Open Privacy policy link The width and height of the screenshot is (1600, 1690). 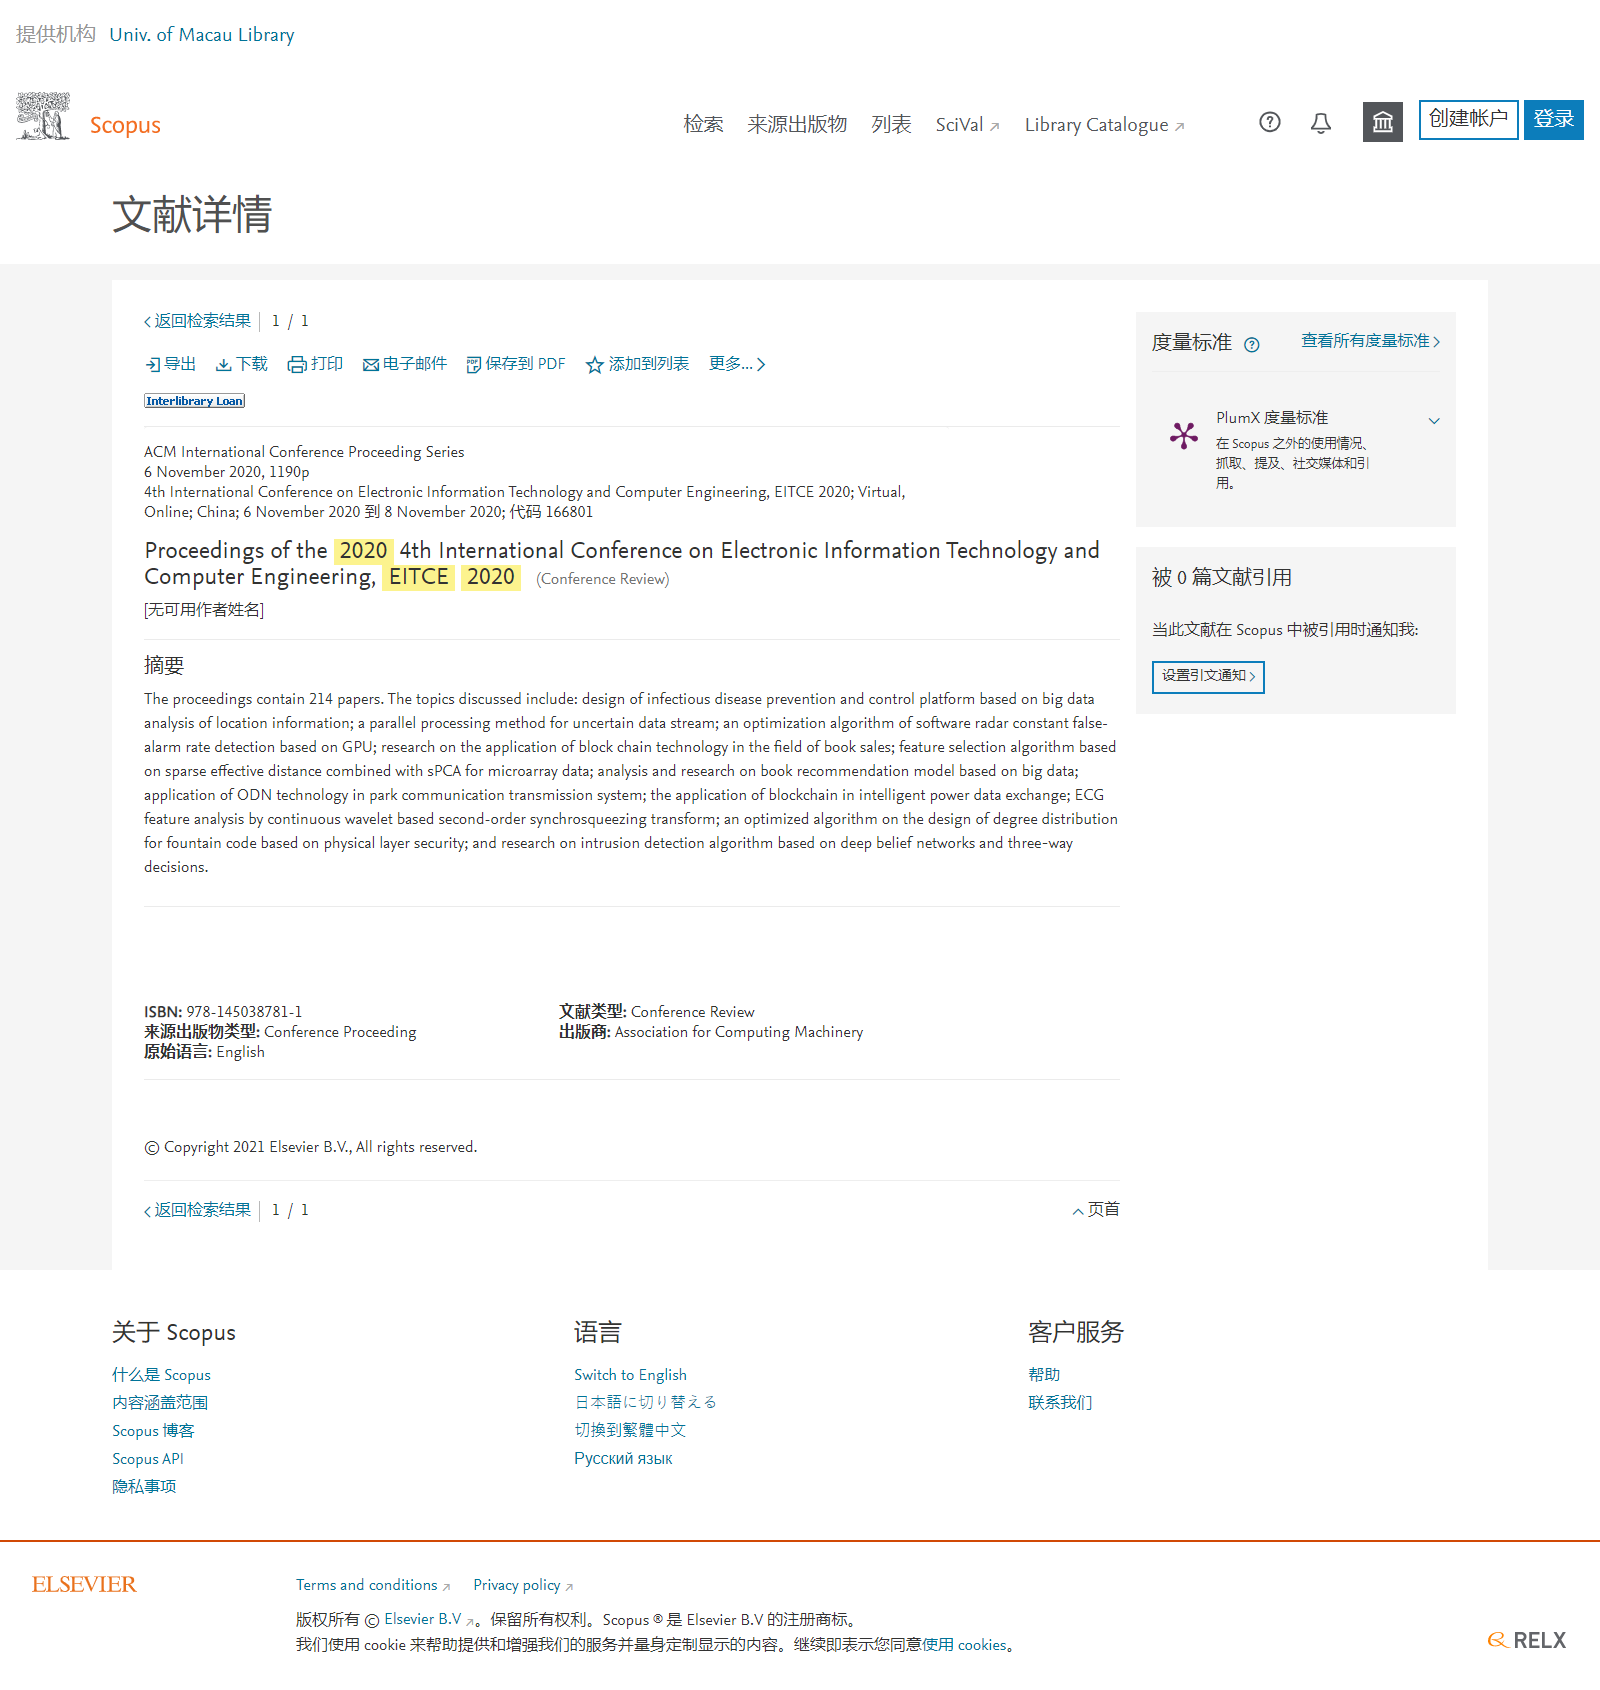point(523,1585)
